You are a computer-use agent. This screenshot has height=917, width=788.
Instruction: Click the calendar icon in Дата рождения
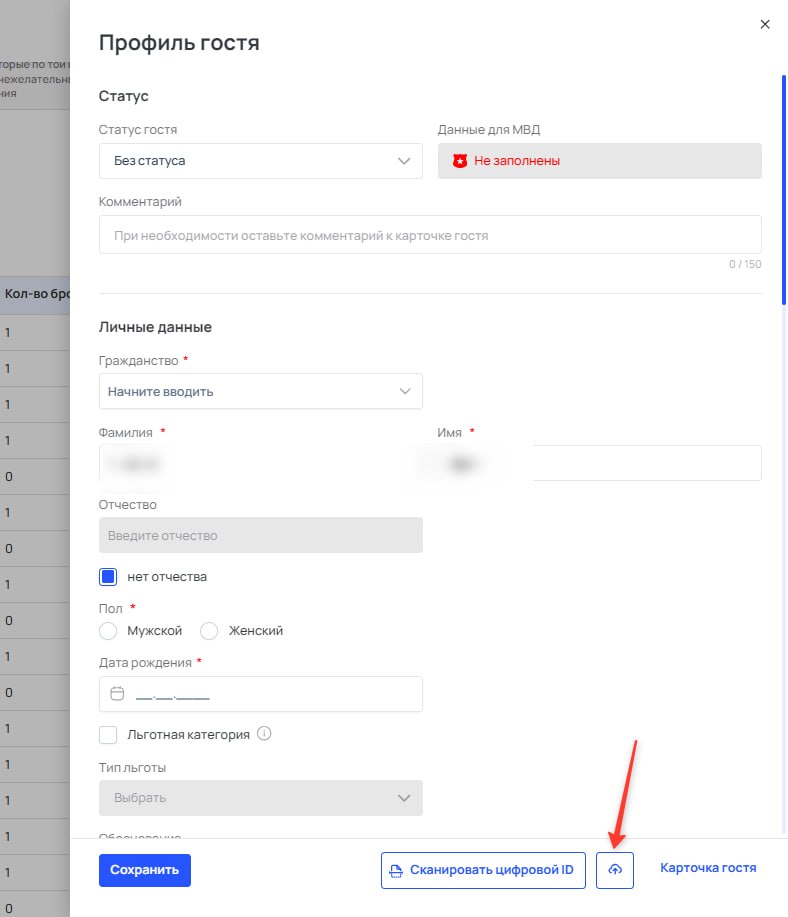[x=117, y=694]
